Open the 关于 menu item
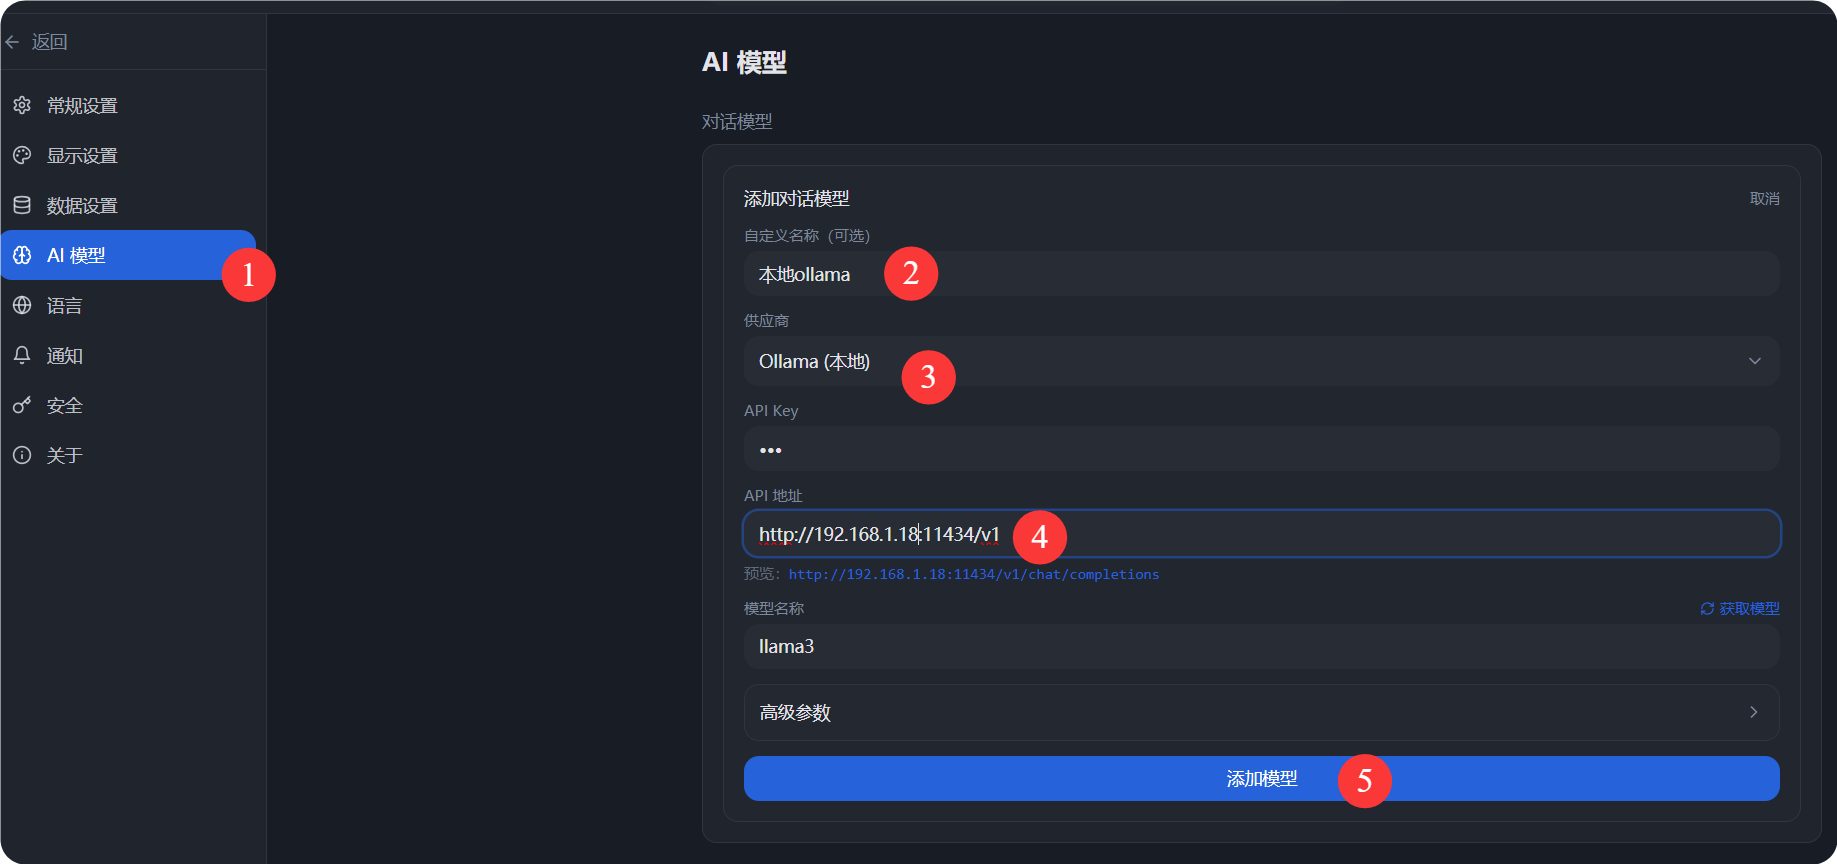 (128, 455)
